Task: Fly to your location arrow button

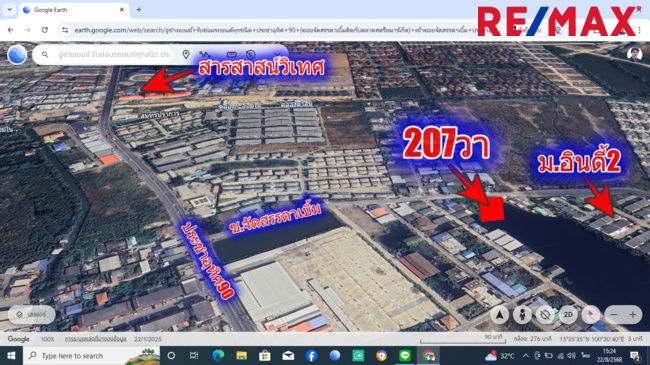Action: (x=500, y=315)
